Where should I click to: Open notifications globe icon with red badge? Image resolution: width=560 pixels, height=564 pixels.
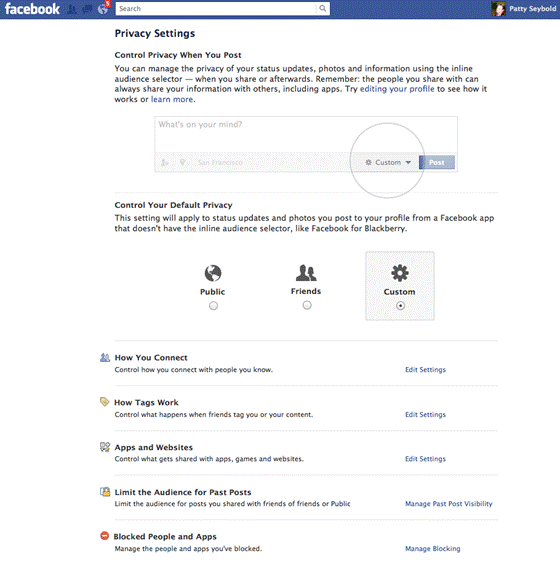[x=103, y=9]
